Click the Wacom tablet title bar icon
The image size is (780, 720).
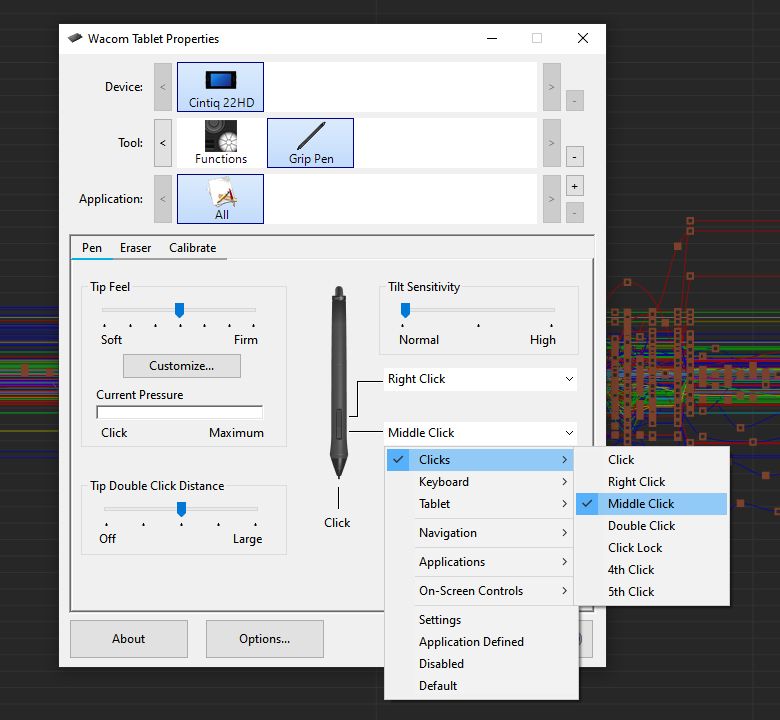click(75, 38)
